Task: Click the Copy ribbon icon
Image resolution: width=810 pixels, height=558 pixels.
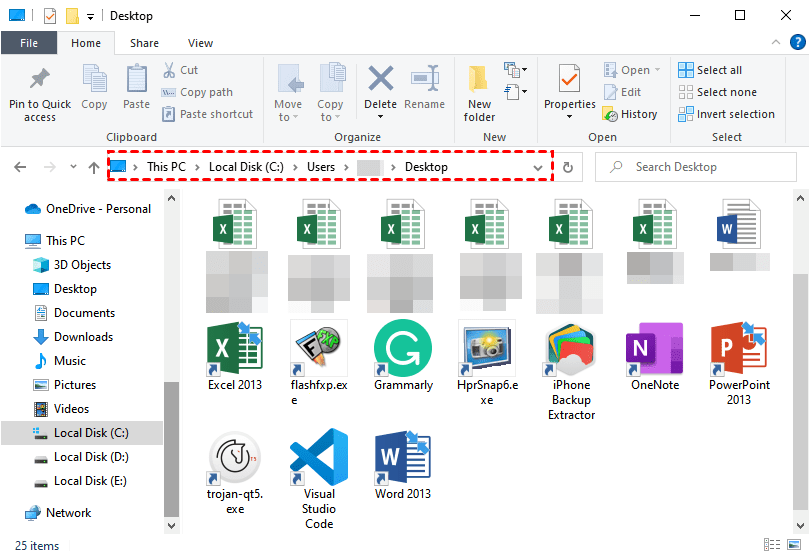Action: tap(95, 79)
